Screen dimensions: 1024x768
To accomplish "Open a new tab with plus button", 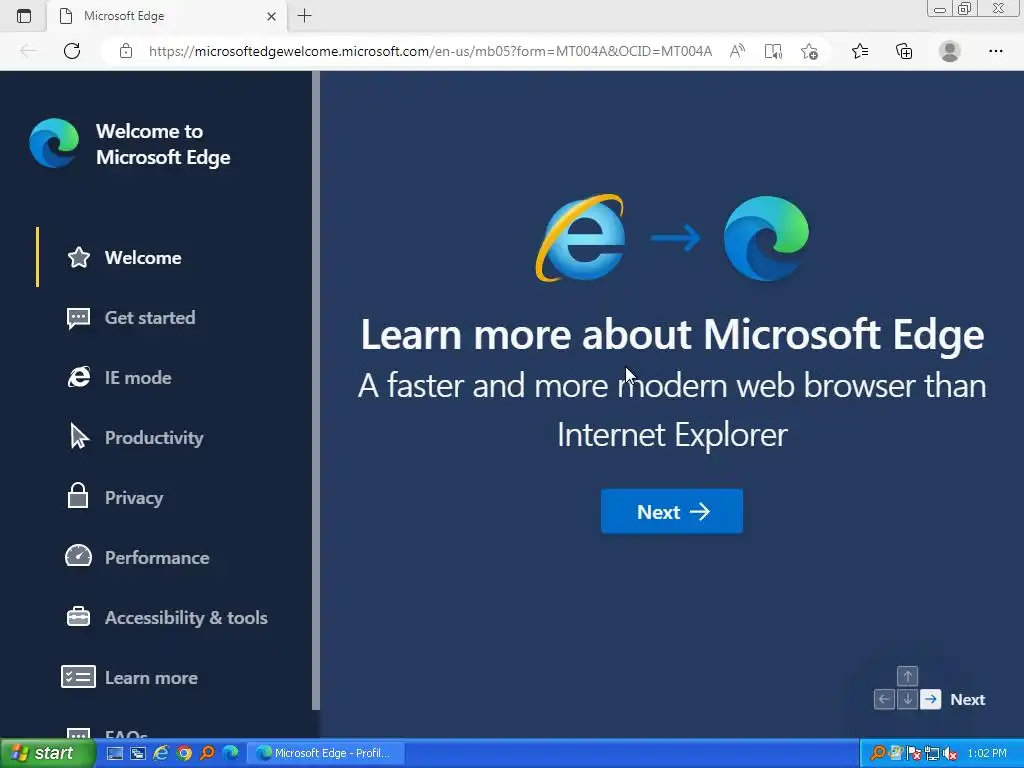I will coord(304,16).
